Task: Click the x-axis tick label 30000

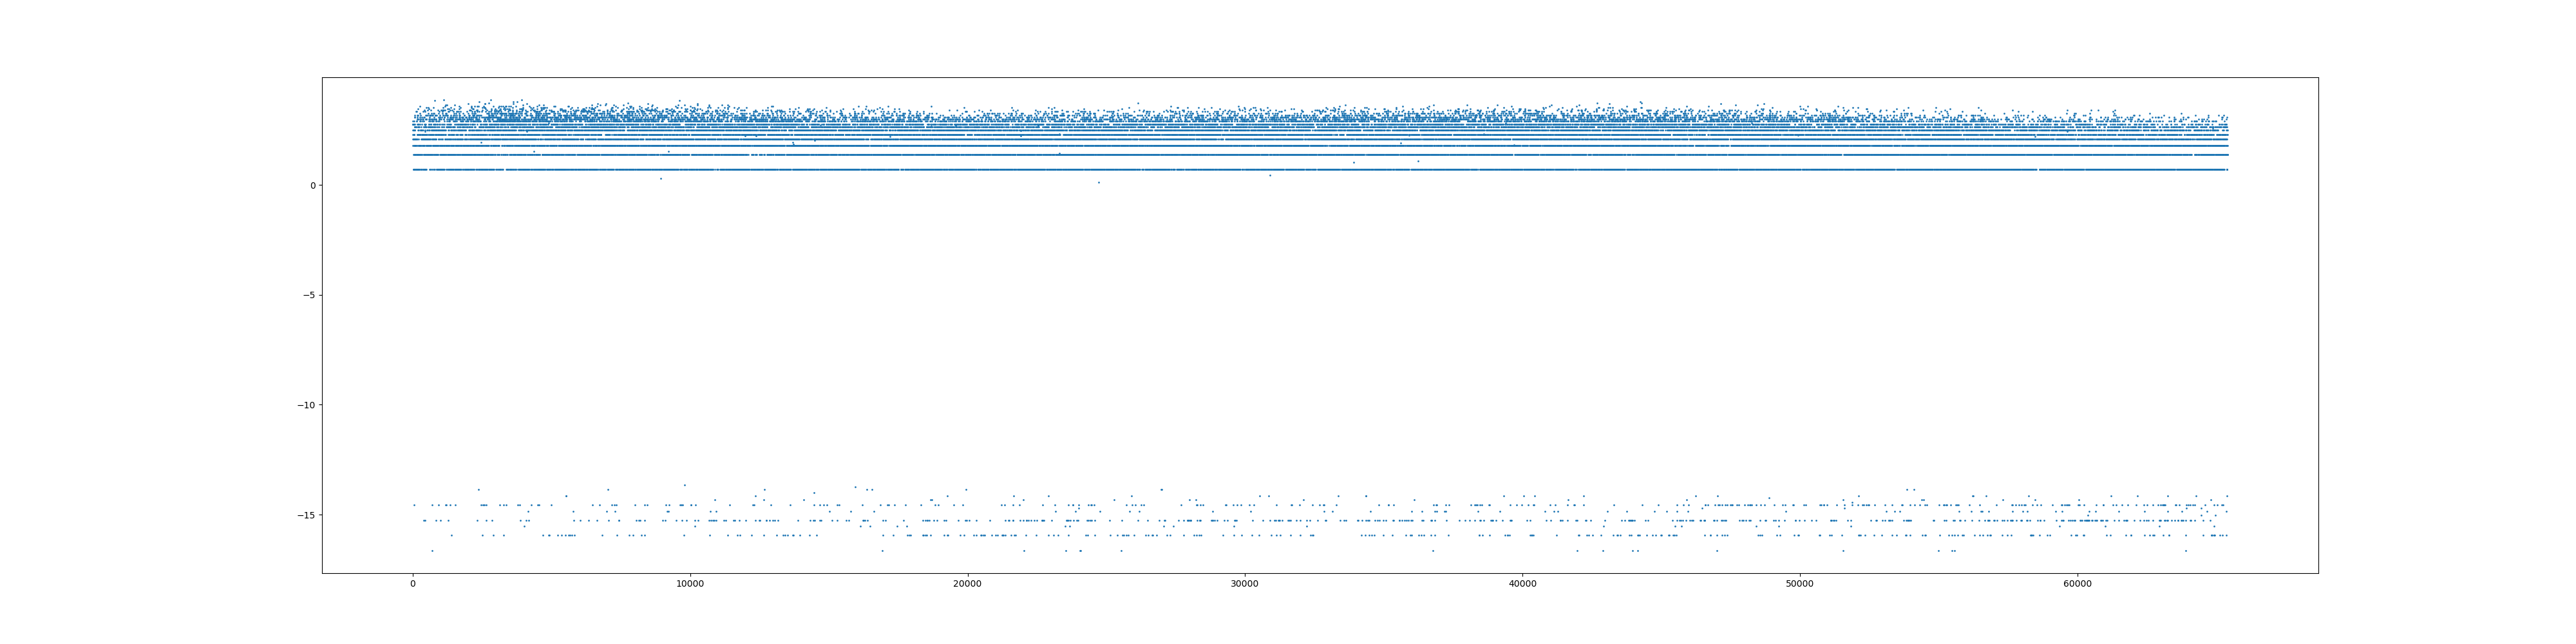Action: (1244, 584)
